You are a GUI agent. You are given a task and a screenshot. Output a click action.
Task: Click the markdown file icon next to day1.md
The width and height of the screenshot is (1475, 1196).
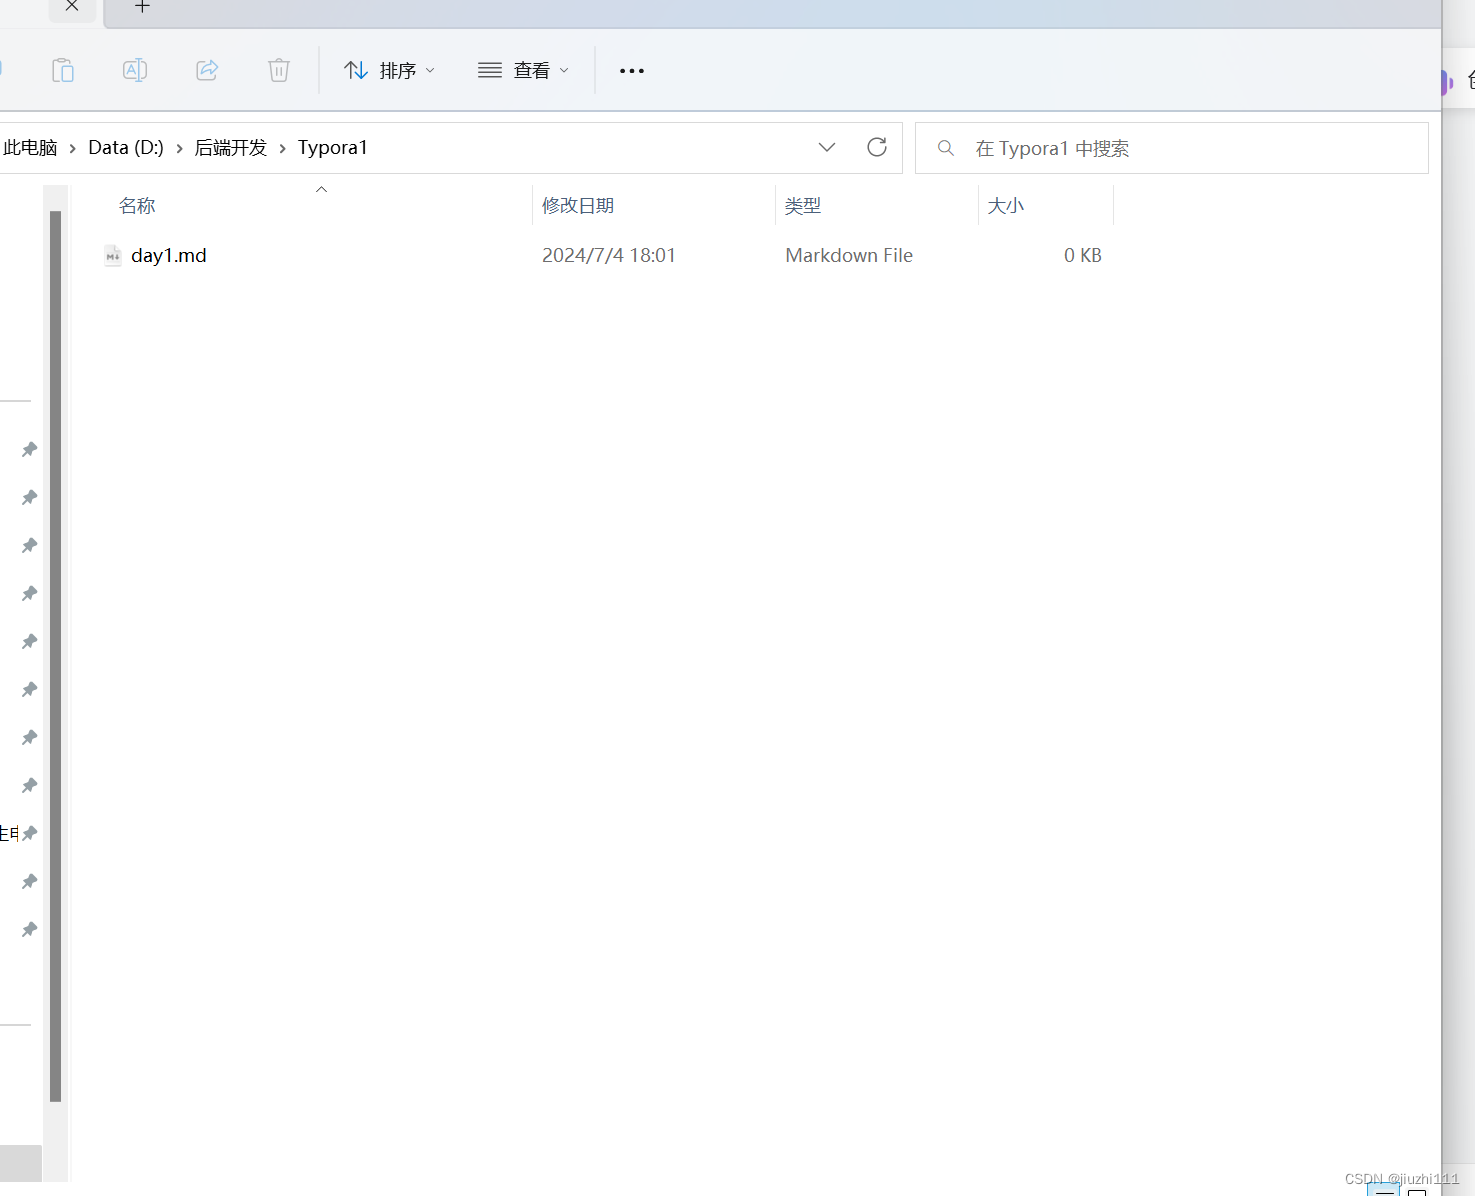click(112, 255)
